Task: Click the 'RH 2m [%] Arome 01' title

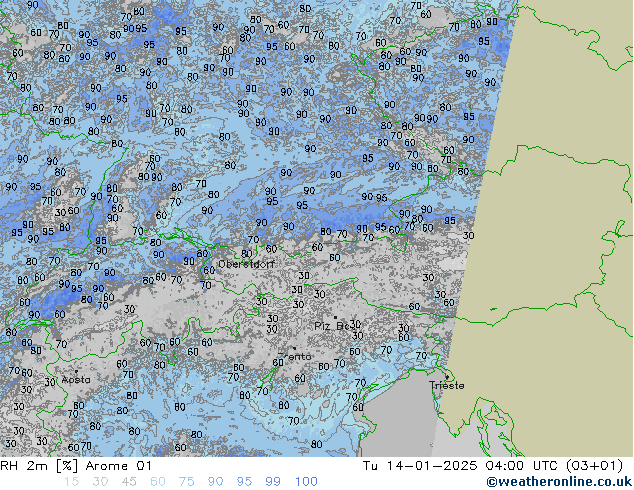Action: (76, 466)
